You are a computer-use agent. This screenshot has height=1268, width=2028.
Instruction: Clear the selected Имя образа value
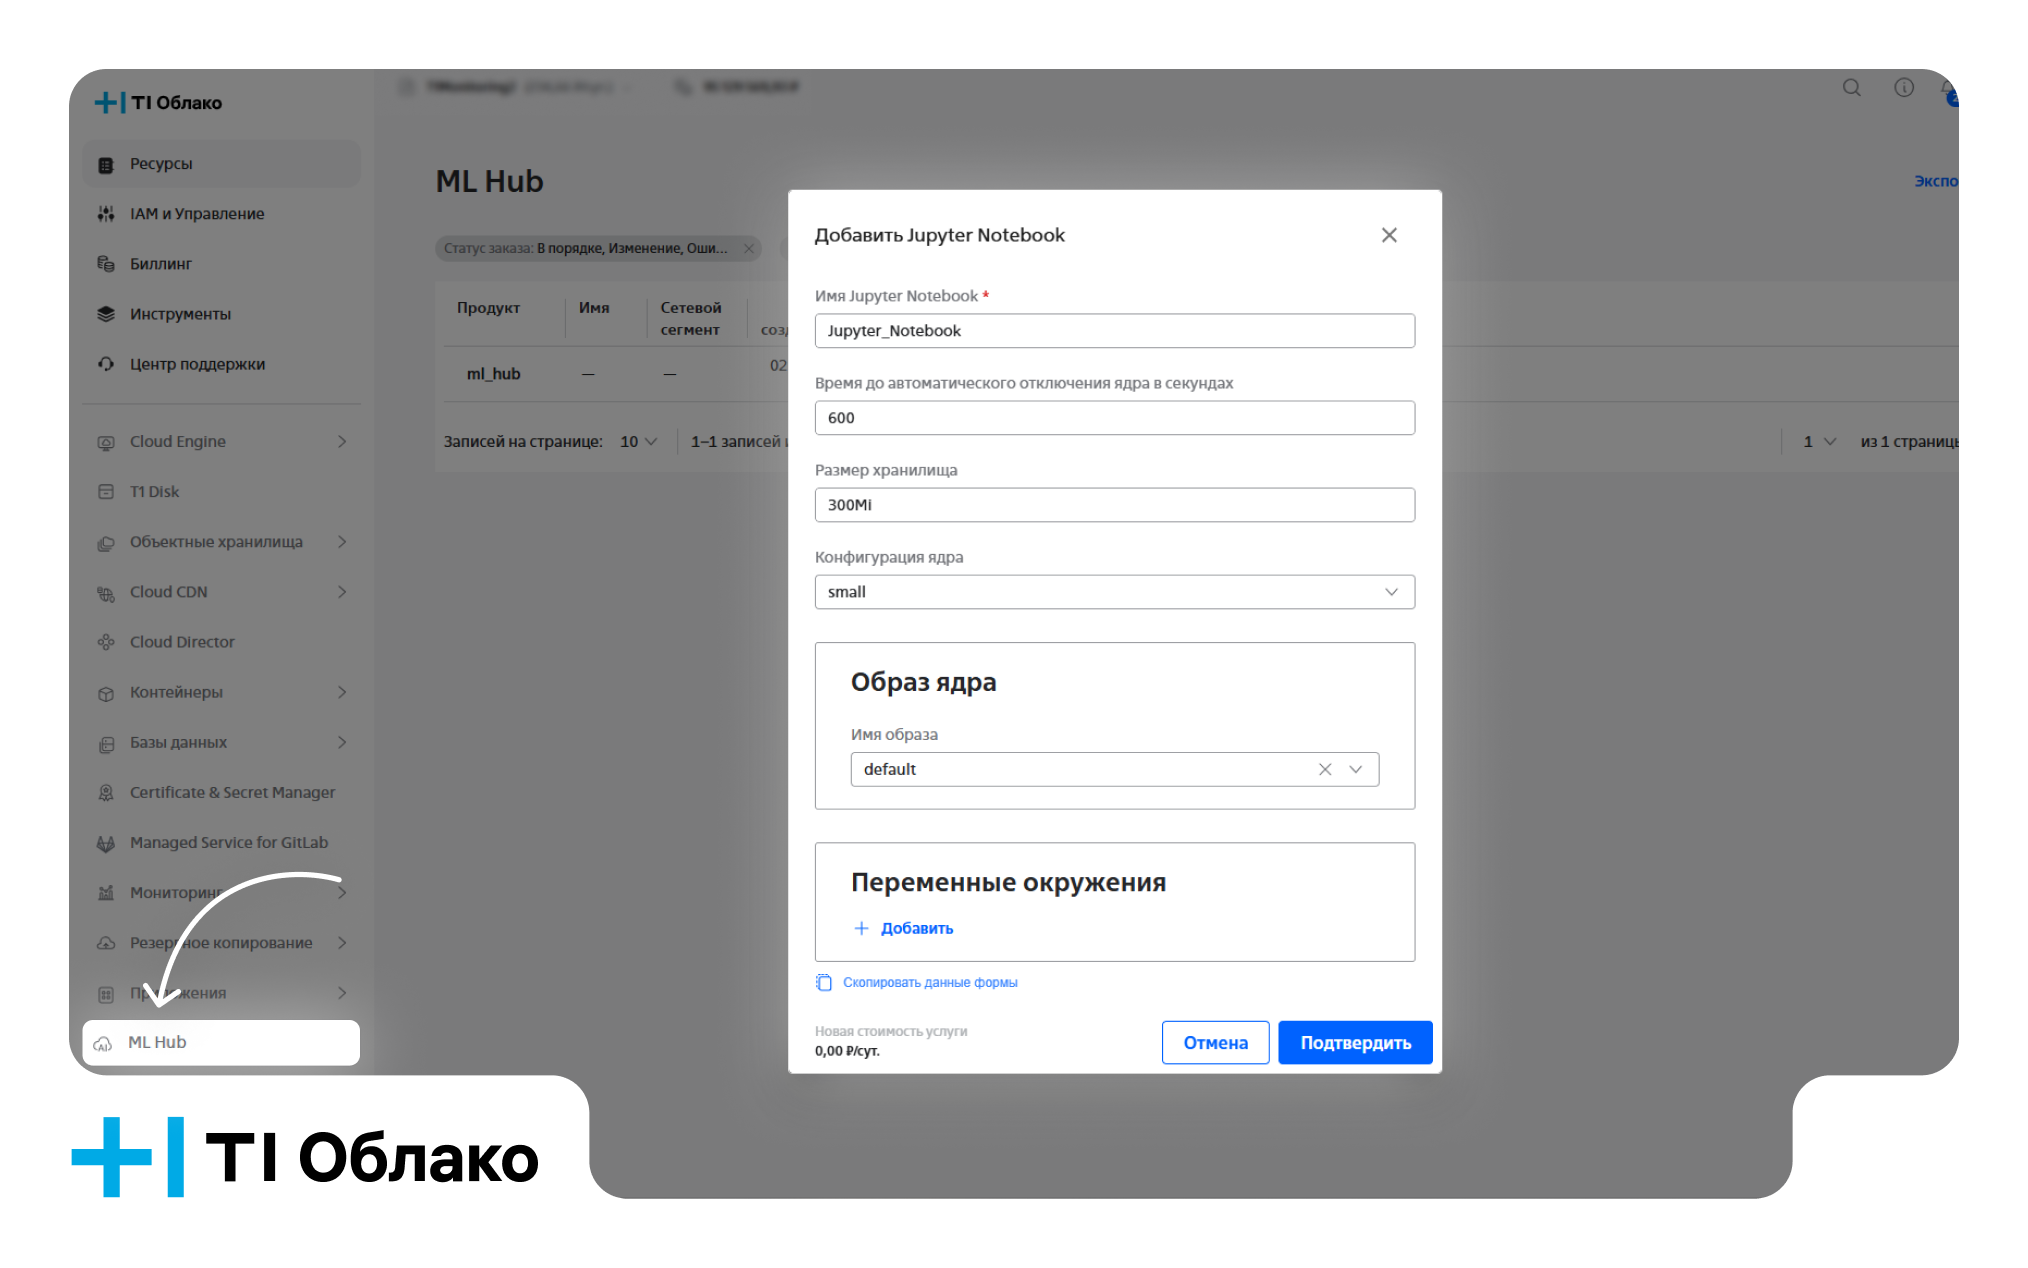pyautogui.click(x=1323, y=768)
